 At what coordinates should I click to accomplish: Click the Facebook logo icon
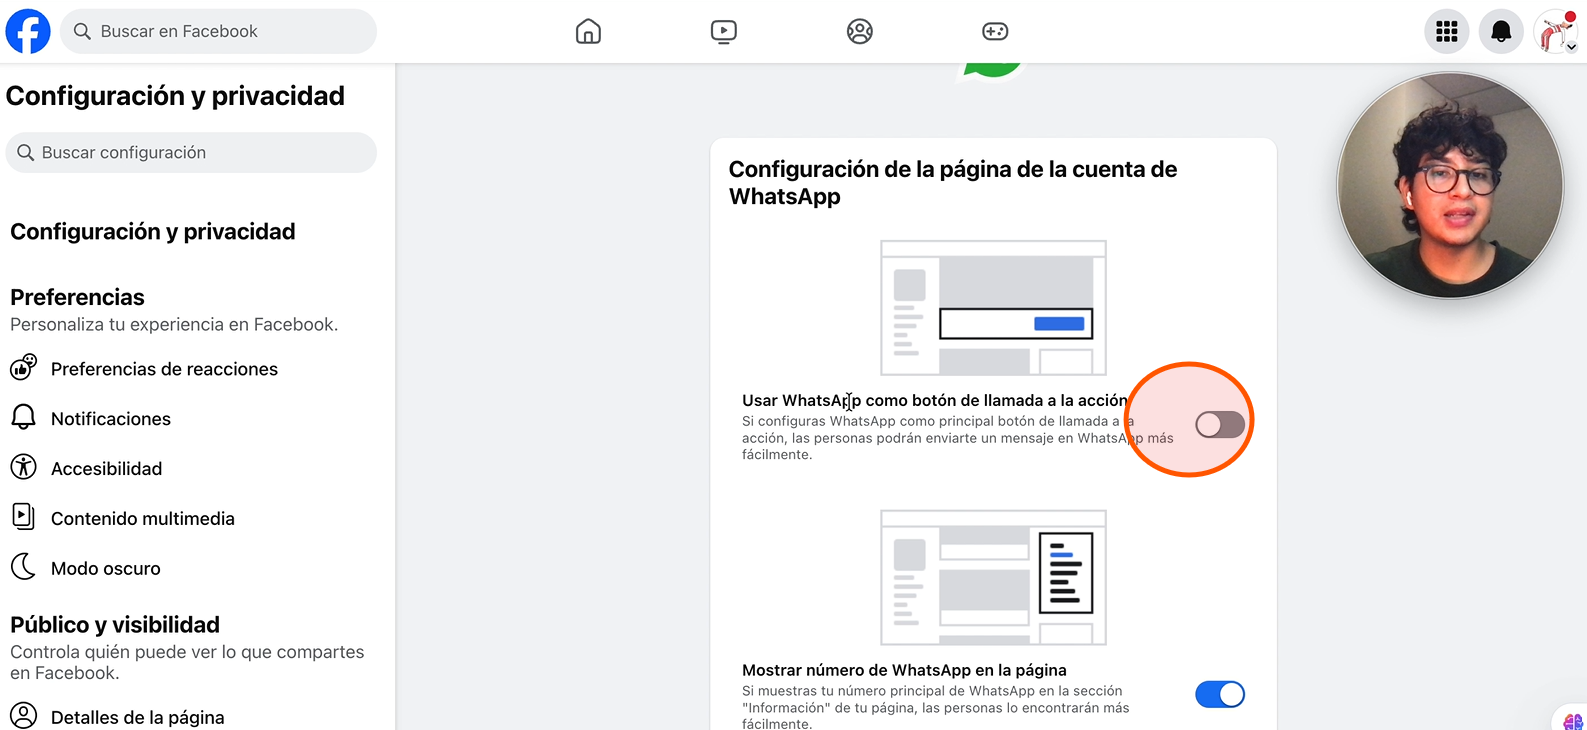[28, 31]
